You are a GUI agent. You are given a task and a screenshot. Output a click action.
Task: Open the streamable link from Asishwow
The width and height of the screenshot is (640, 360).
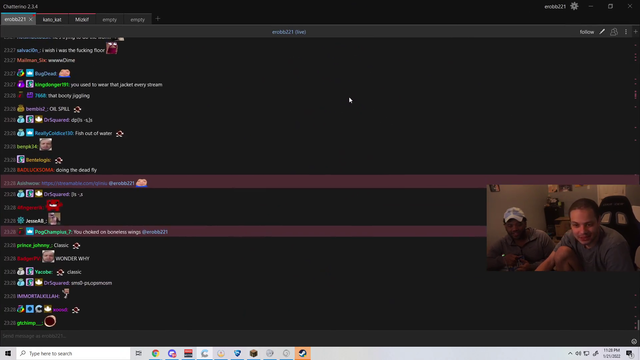pos(74,183)
